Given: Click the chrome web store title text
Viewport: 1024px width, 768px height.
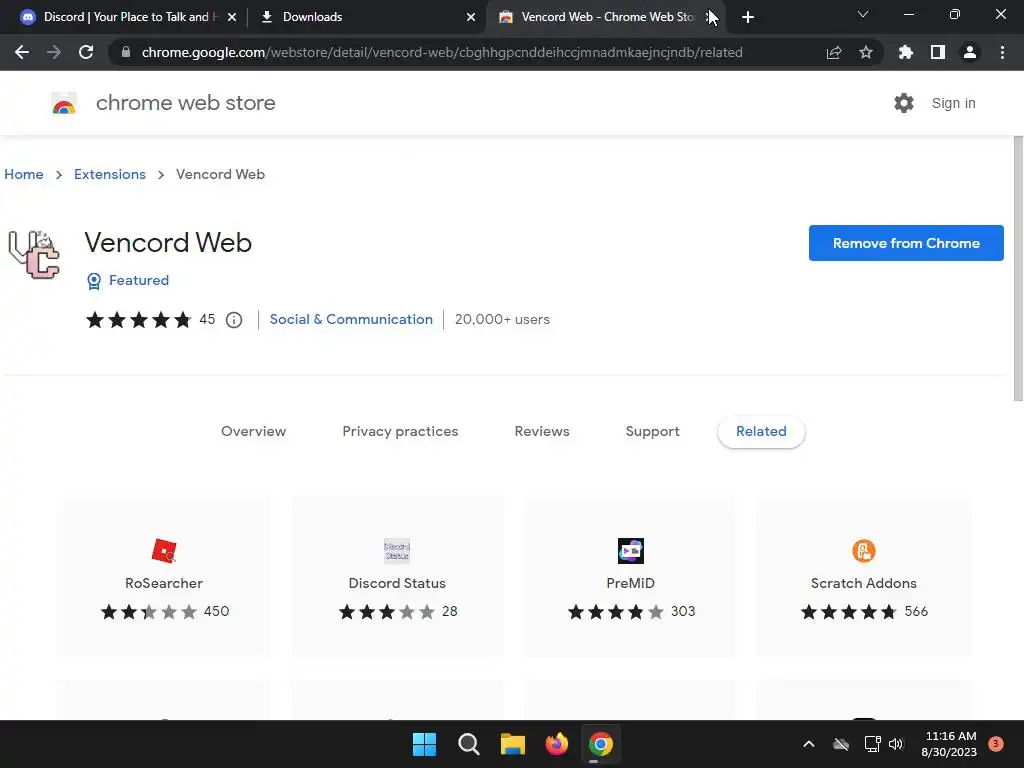Looking at the screenshot, I should pyautogui.click(x=185, y=103).
